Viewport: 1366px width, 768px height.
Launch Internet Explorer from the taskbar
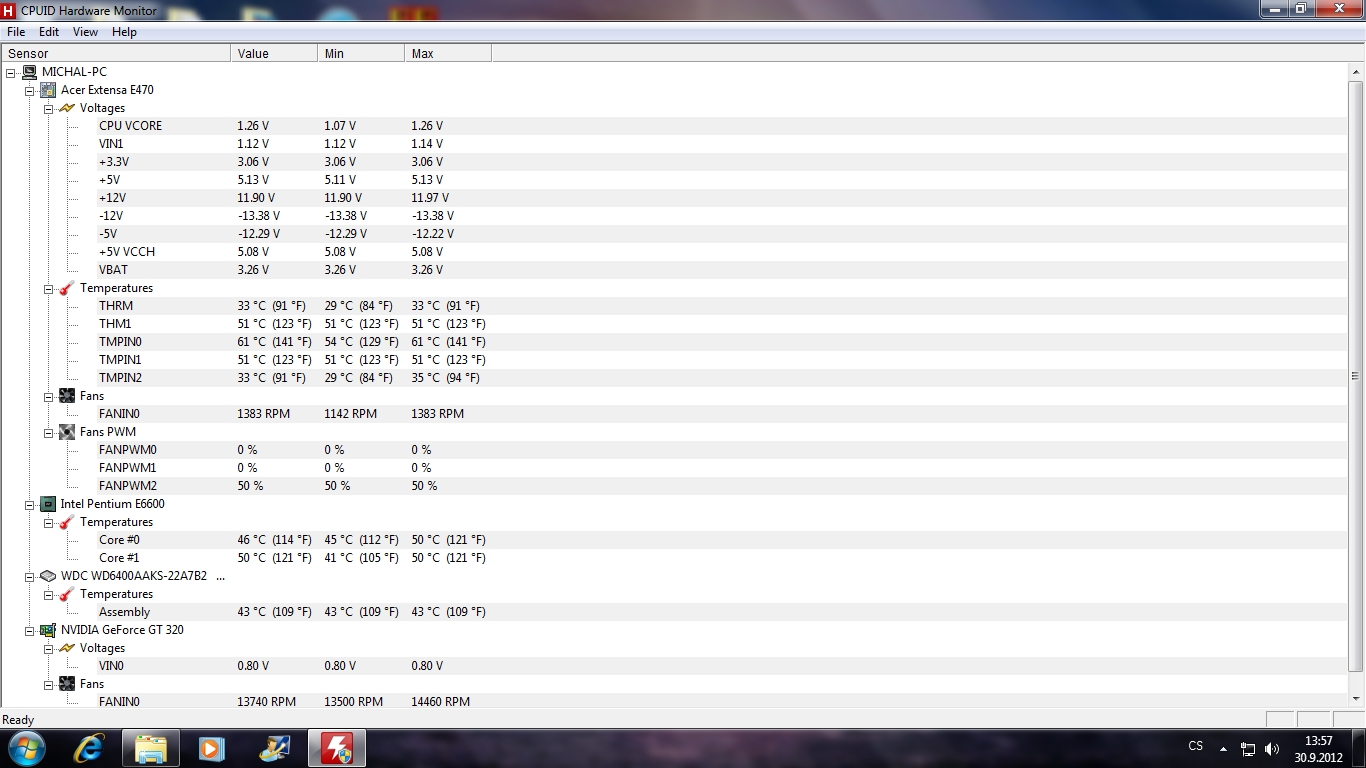click(90, 748)
